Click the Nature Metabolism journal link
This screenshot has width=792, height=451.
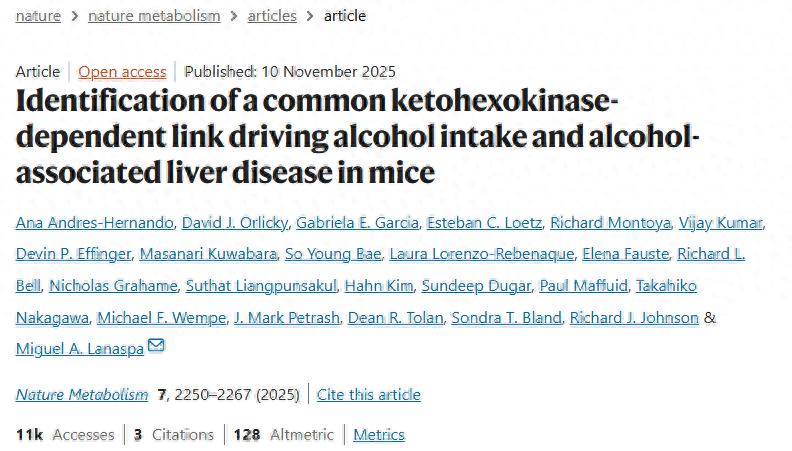tap(82, 394)
